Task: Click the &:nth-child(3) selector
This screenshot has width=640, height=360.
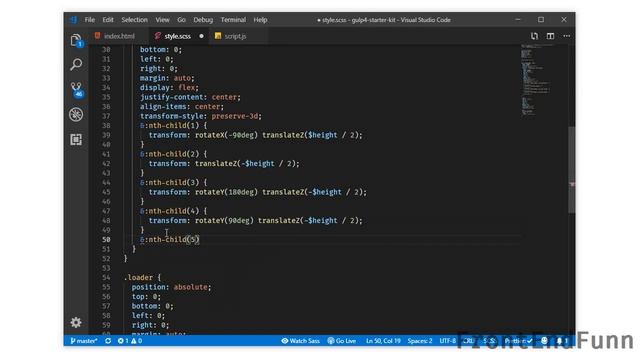Action: coord(170,182)
